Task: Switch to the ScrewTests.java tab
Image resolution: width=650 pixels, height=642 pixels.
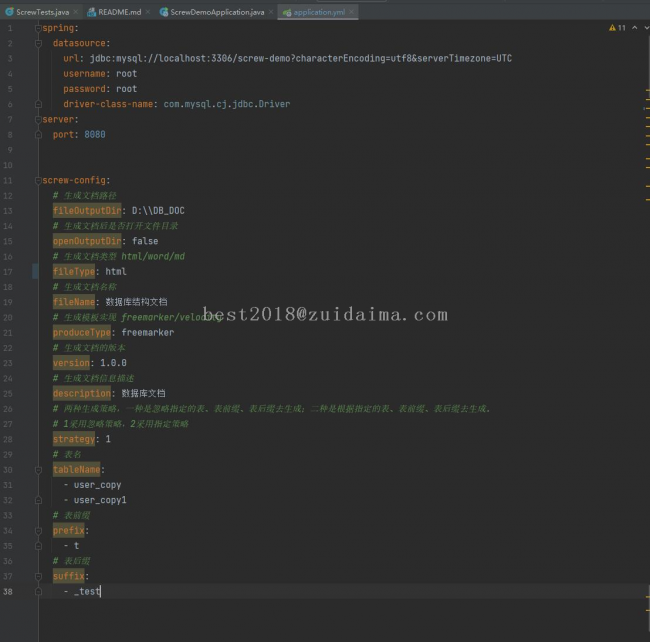Action: 40,12
